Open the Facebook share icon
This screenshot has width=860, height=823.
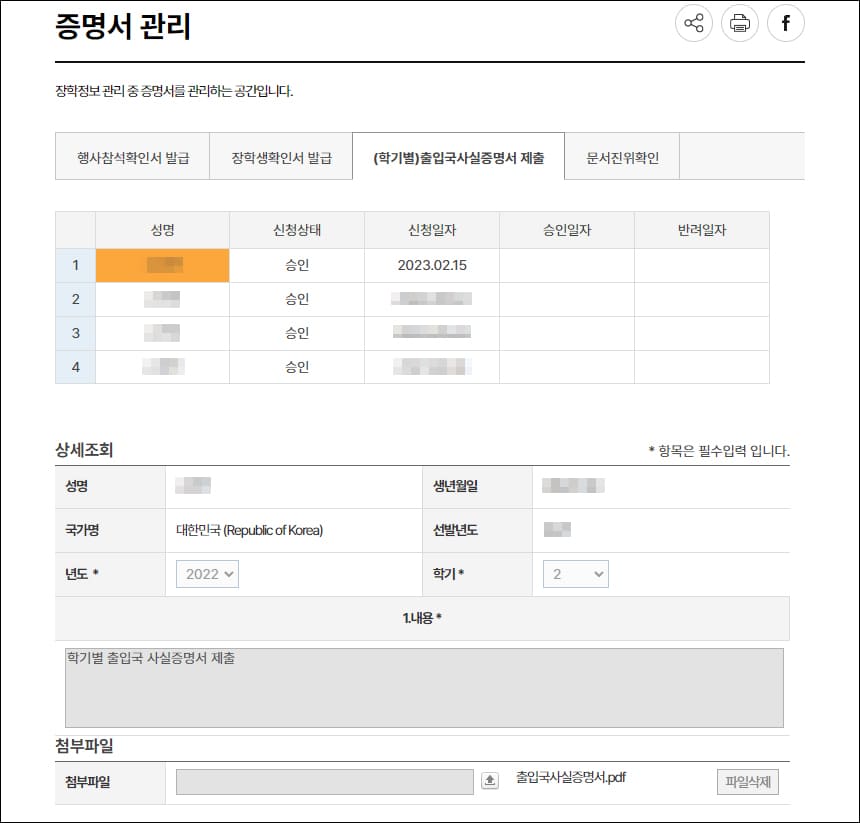tap(786, 23)
